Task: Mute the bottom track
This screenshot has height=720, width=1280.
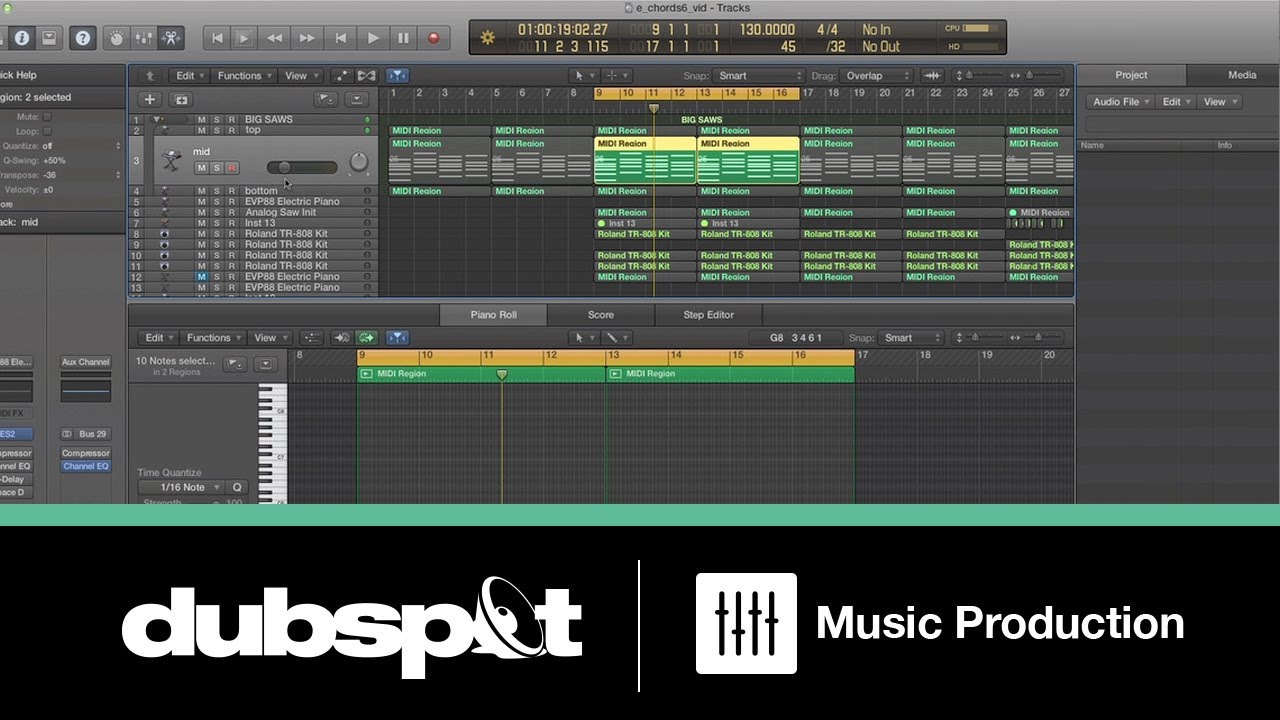Action: pyautogui.click(x=201, y=191)
